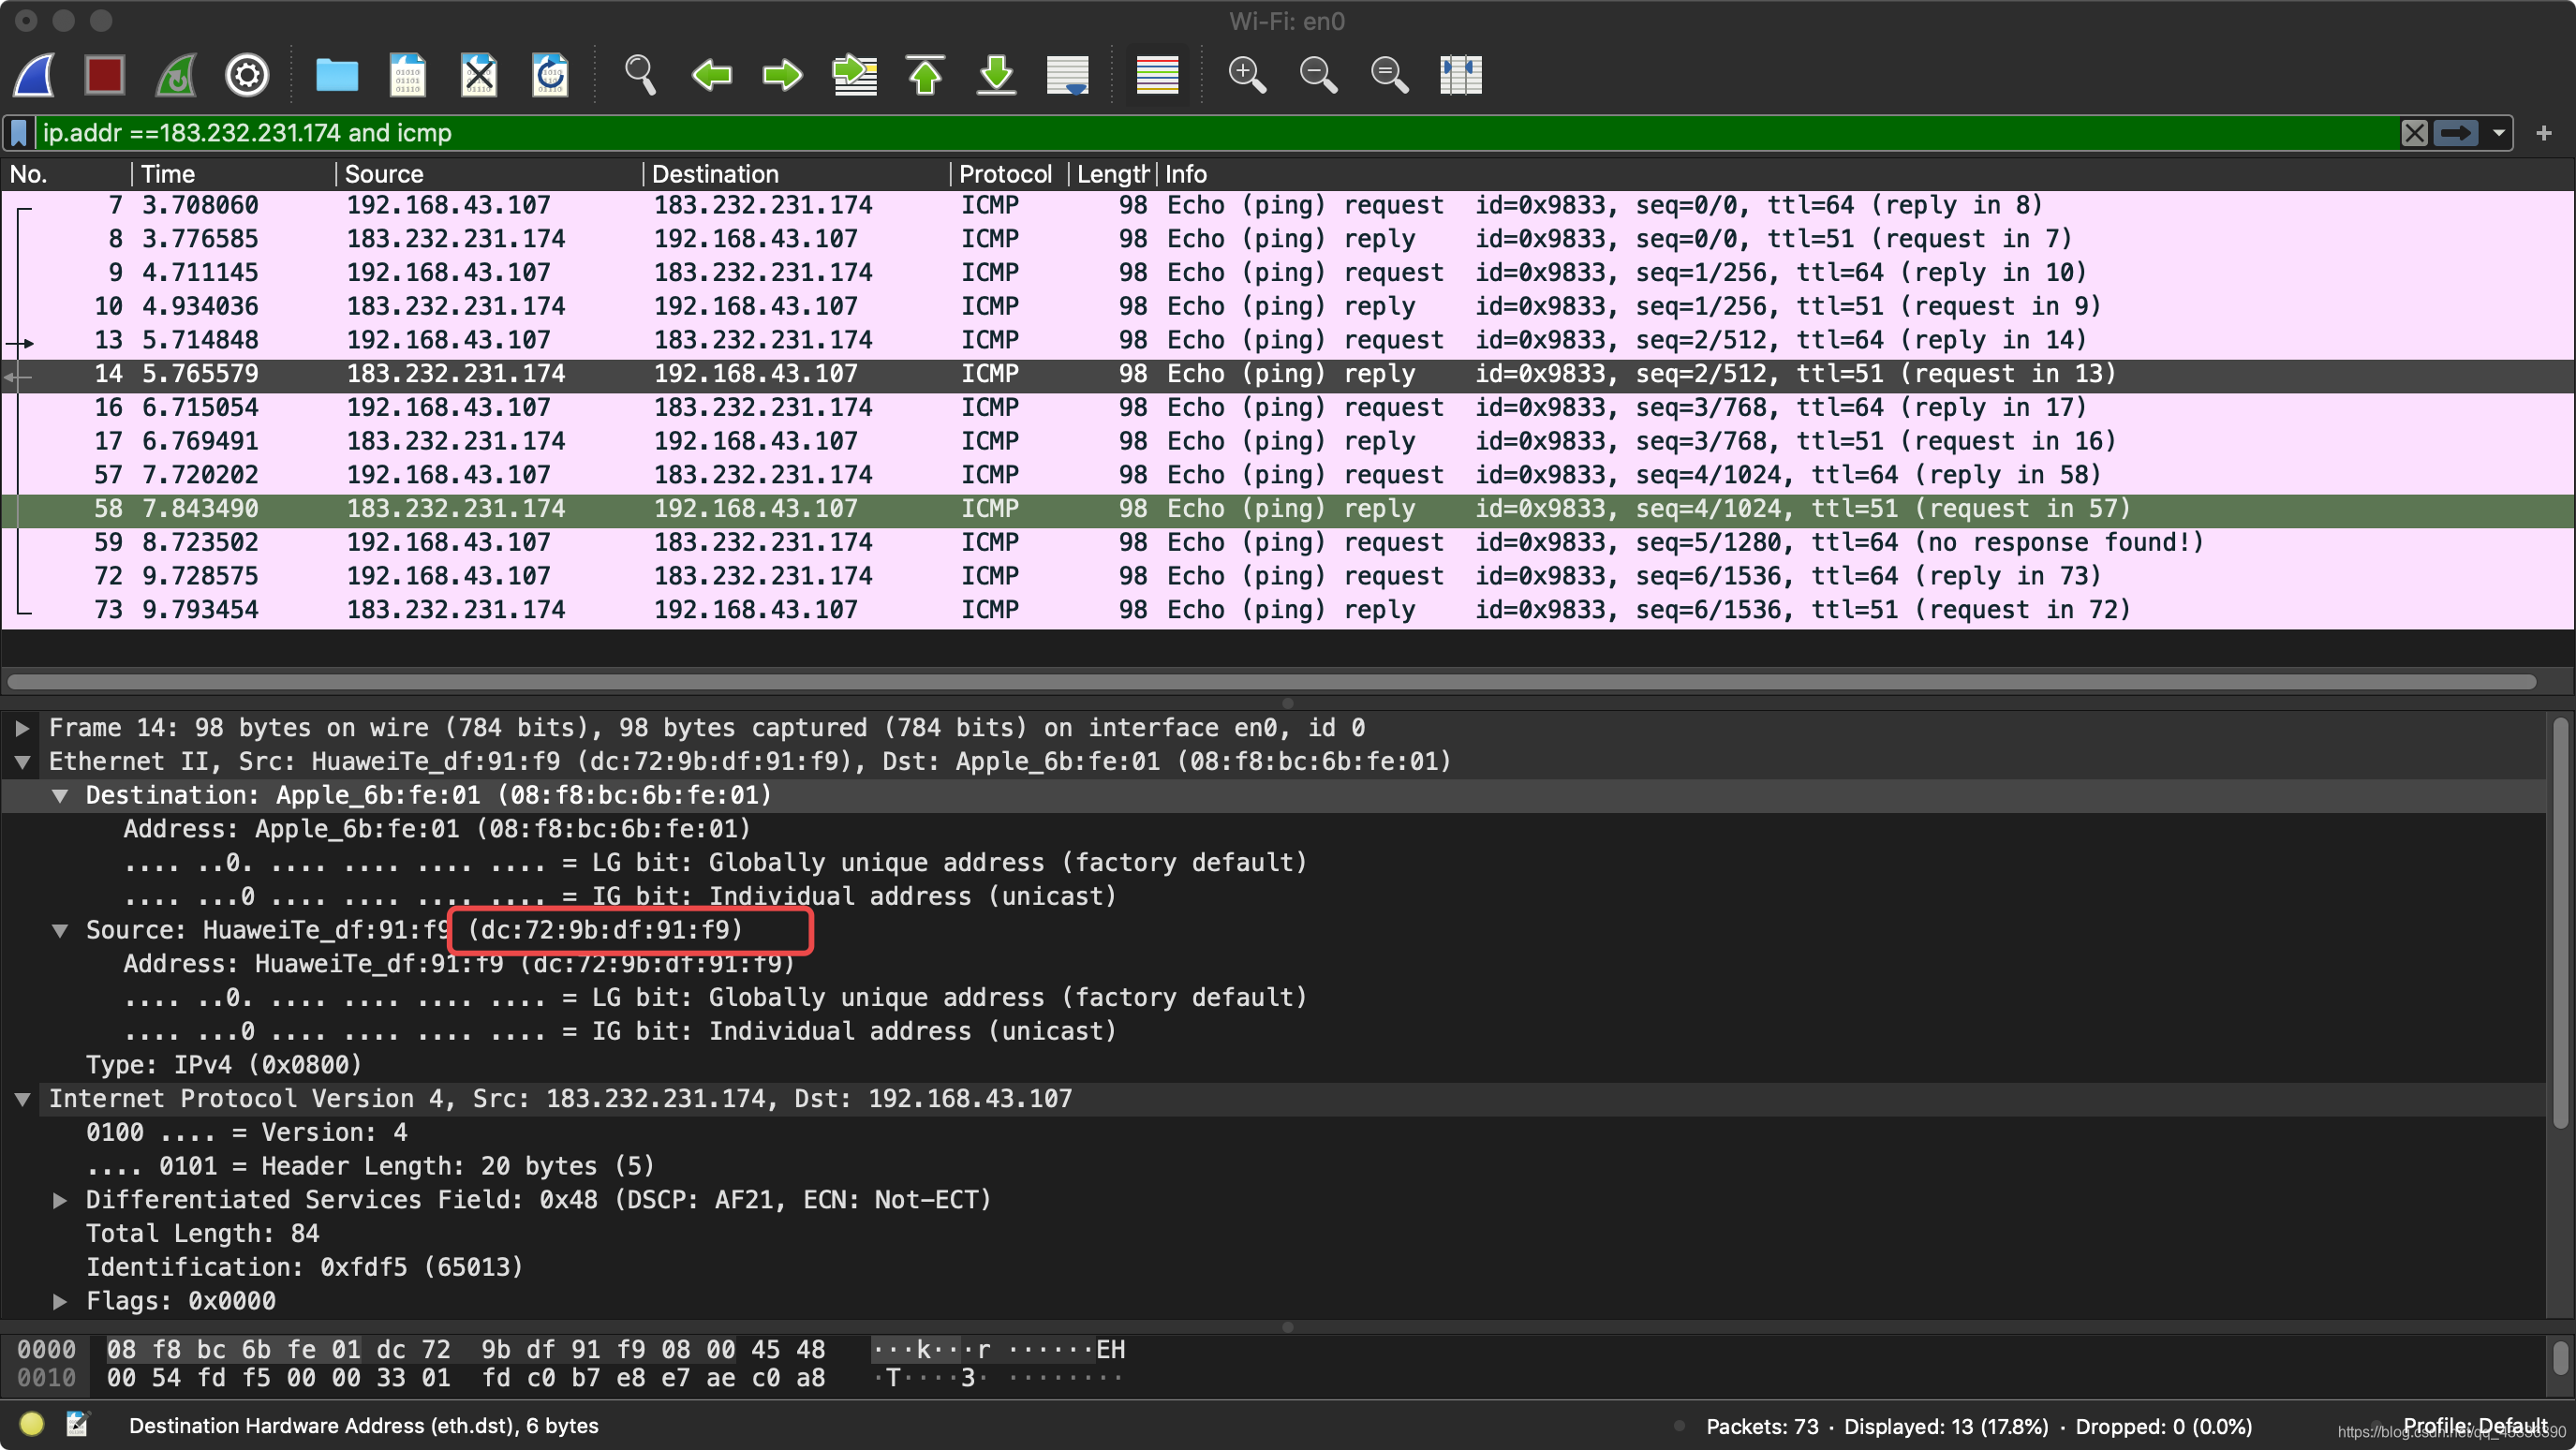
Task: Clear the display filter
Action: tap(2414, 133)
